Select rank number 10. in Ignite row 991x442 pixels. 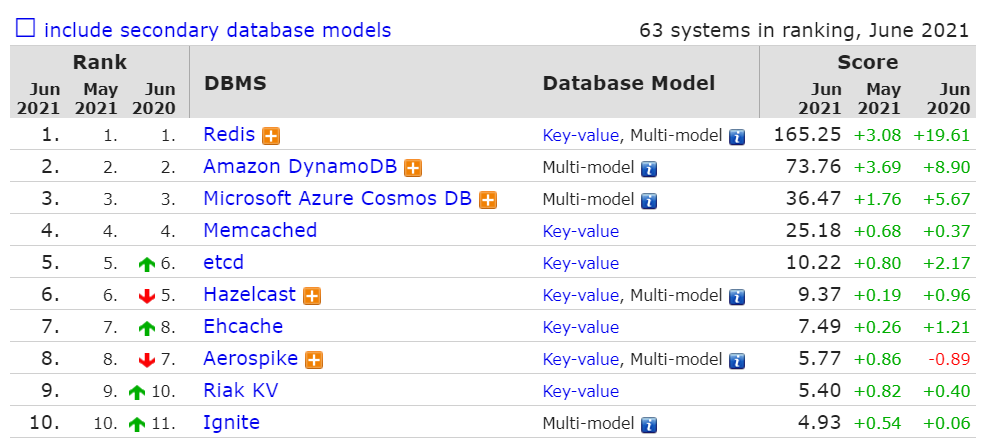click(44, 423)
